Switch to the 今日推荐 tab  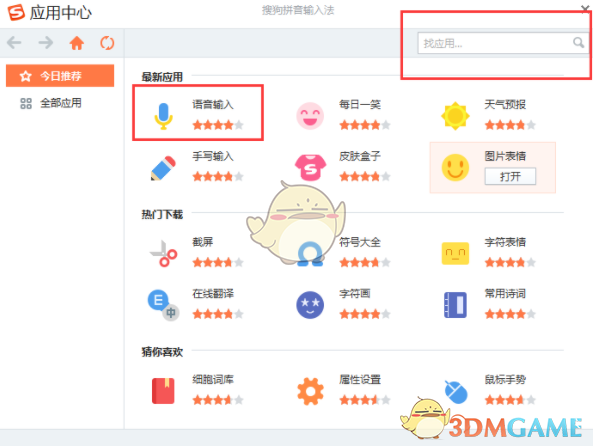(60, 76)
